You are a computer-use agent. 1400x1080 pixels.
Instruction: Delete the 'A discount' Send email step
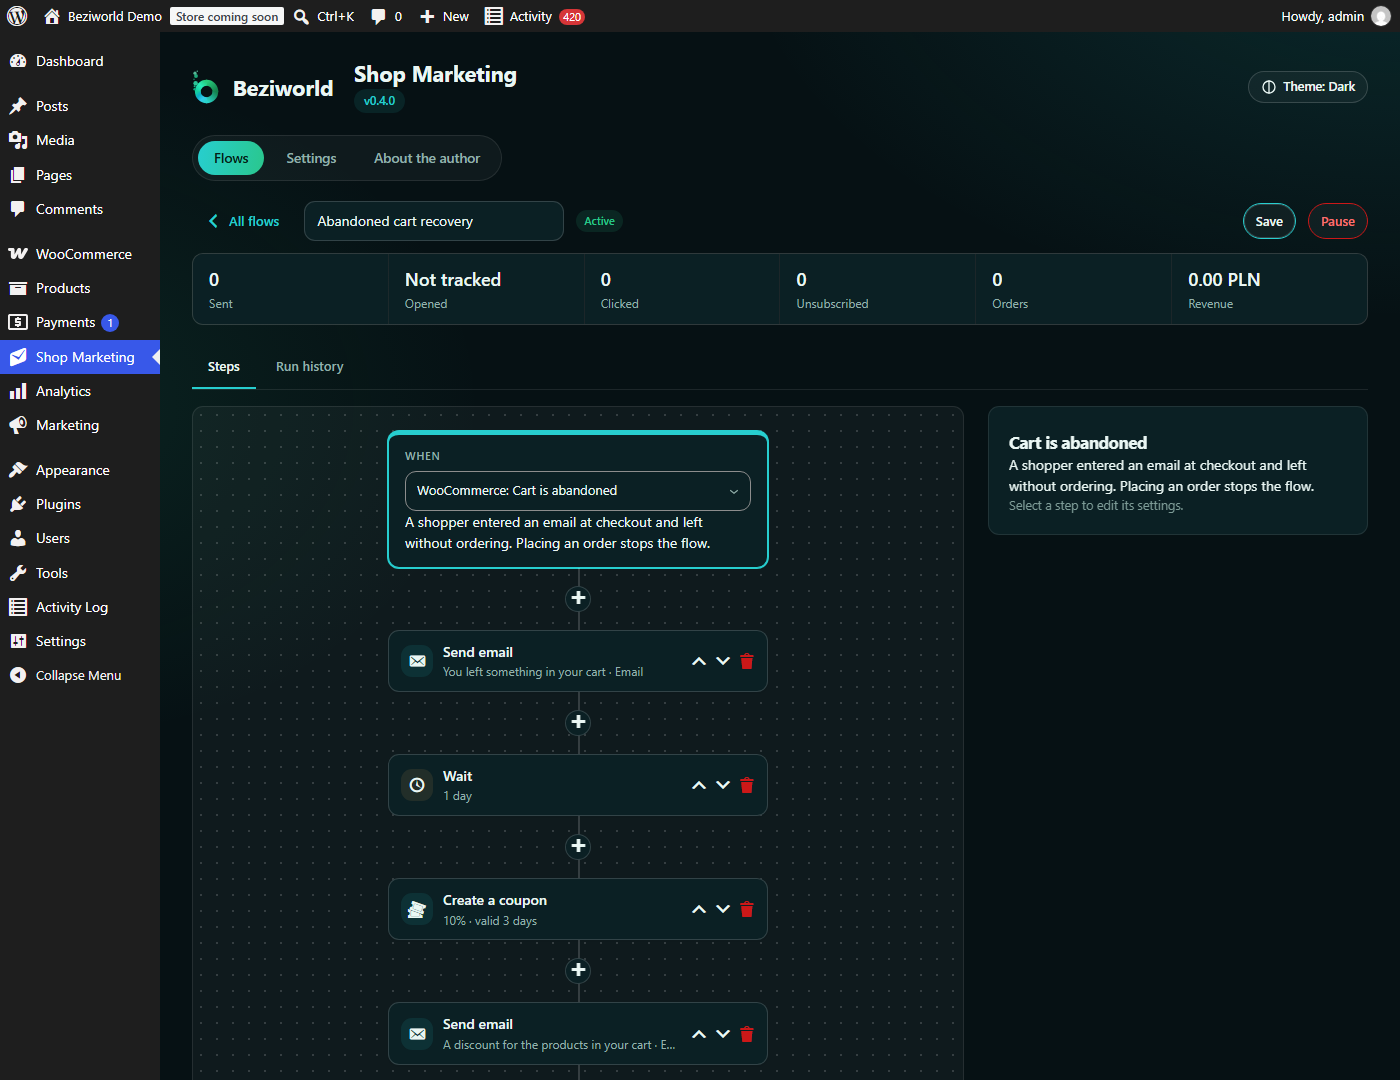747,1034
